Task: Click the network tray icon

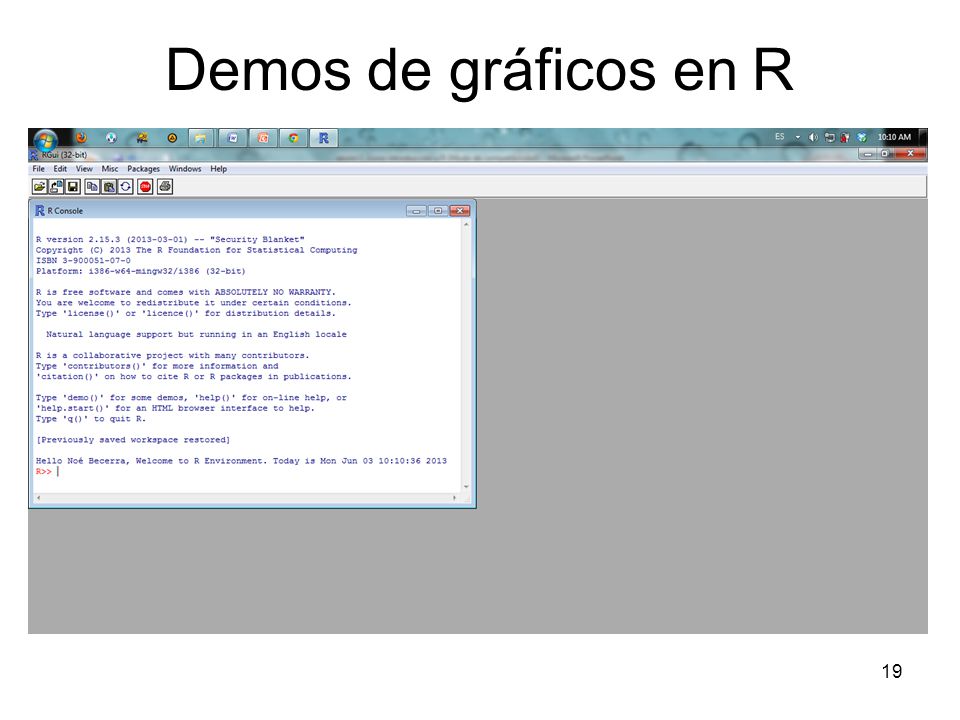Action: 830,137
